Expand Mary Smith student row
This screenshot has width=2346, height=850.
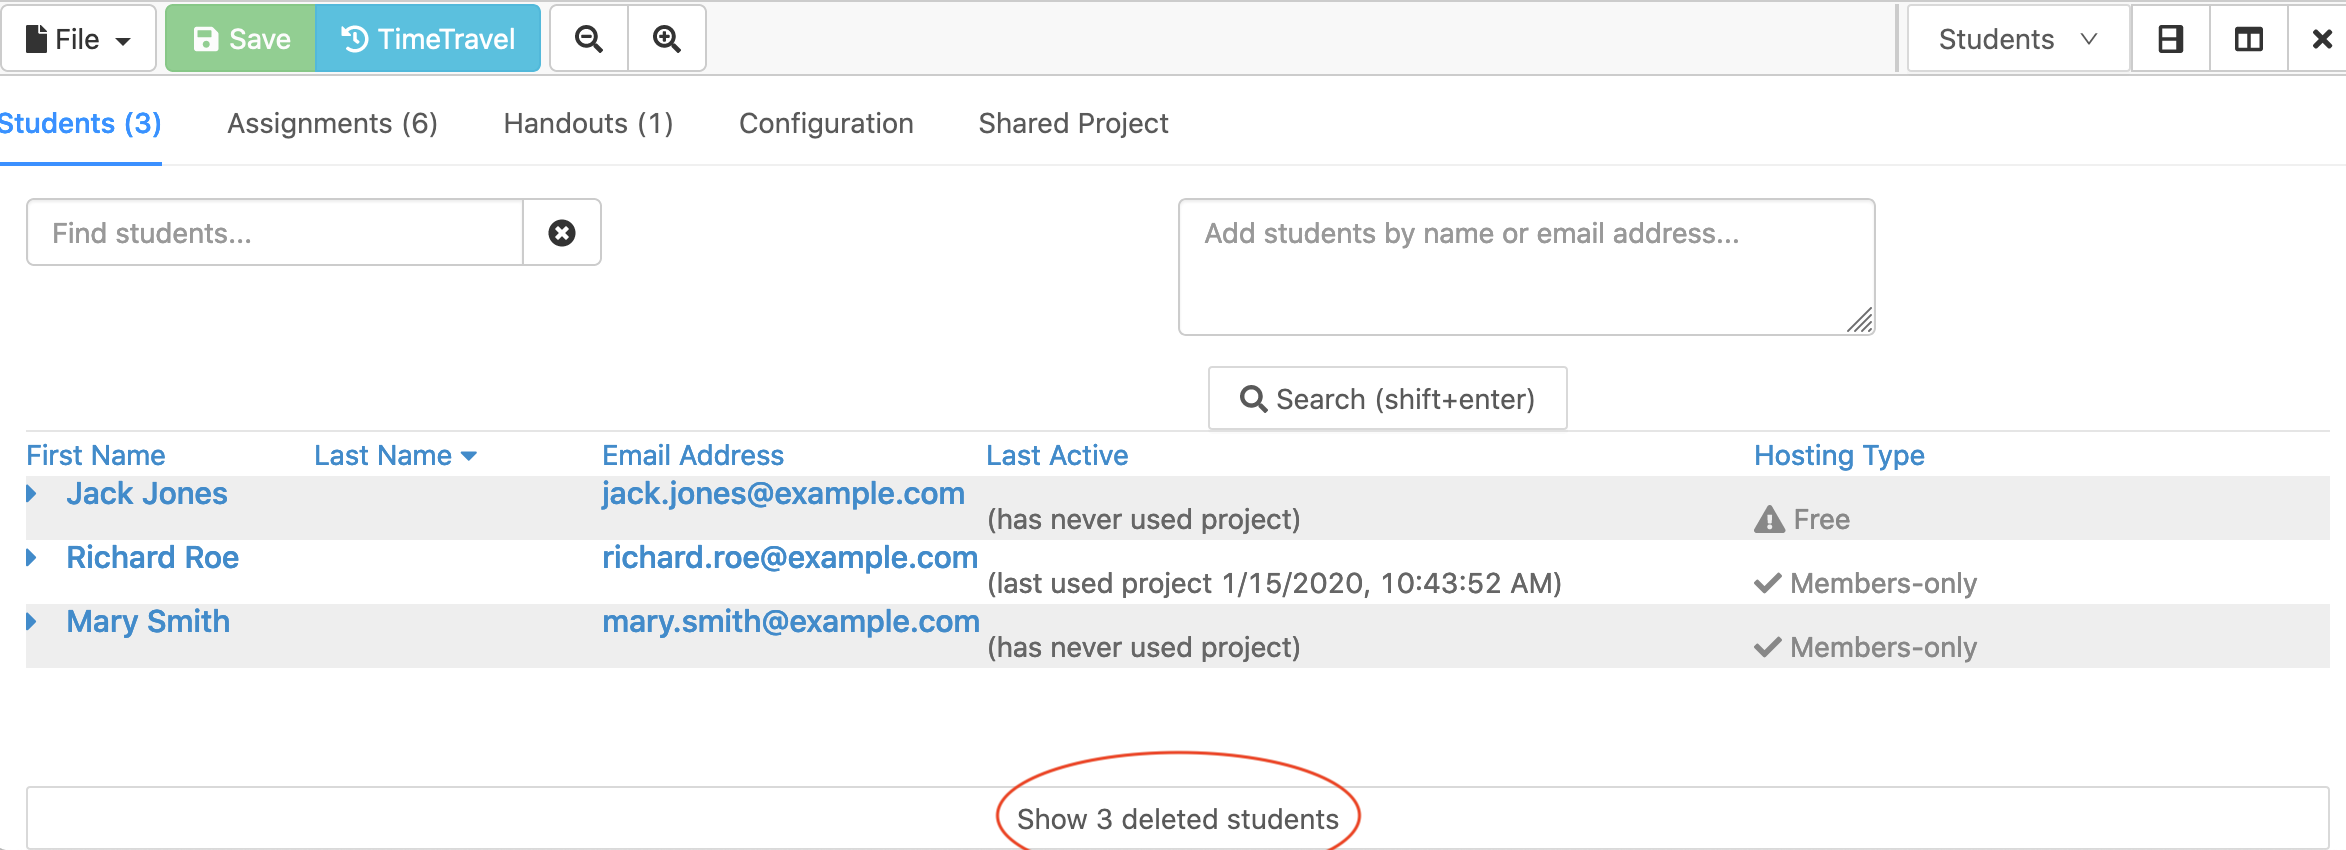point(32,622)
